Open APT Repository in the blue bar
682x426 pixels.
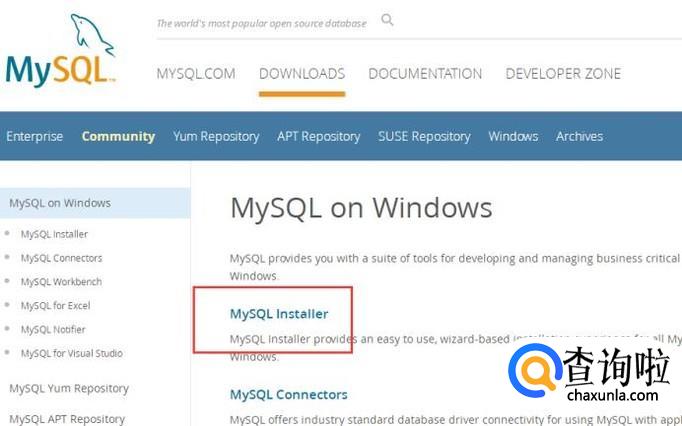pyautogui.click(x=318, y=136)
